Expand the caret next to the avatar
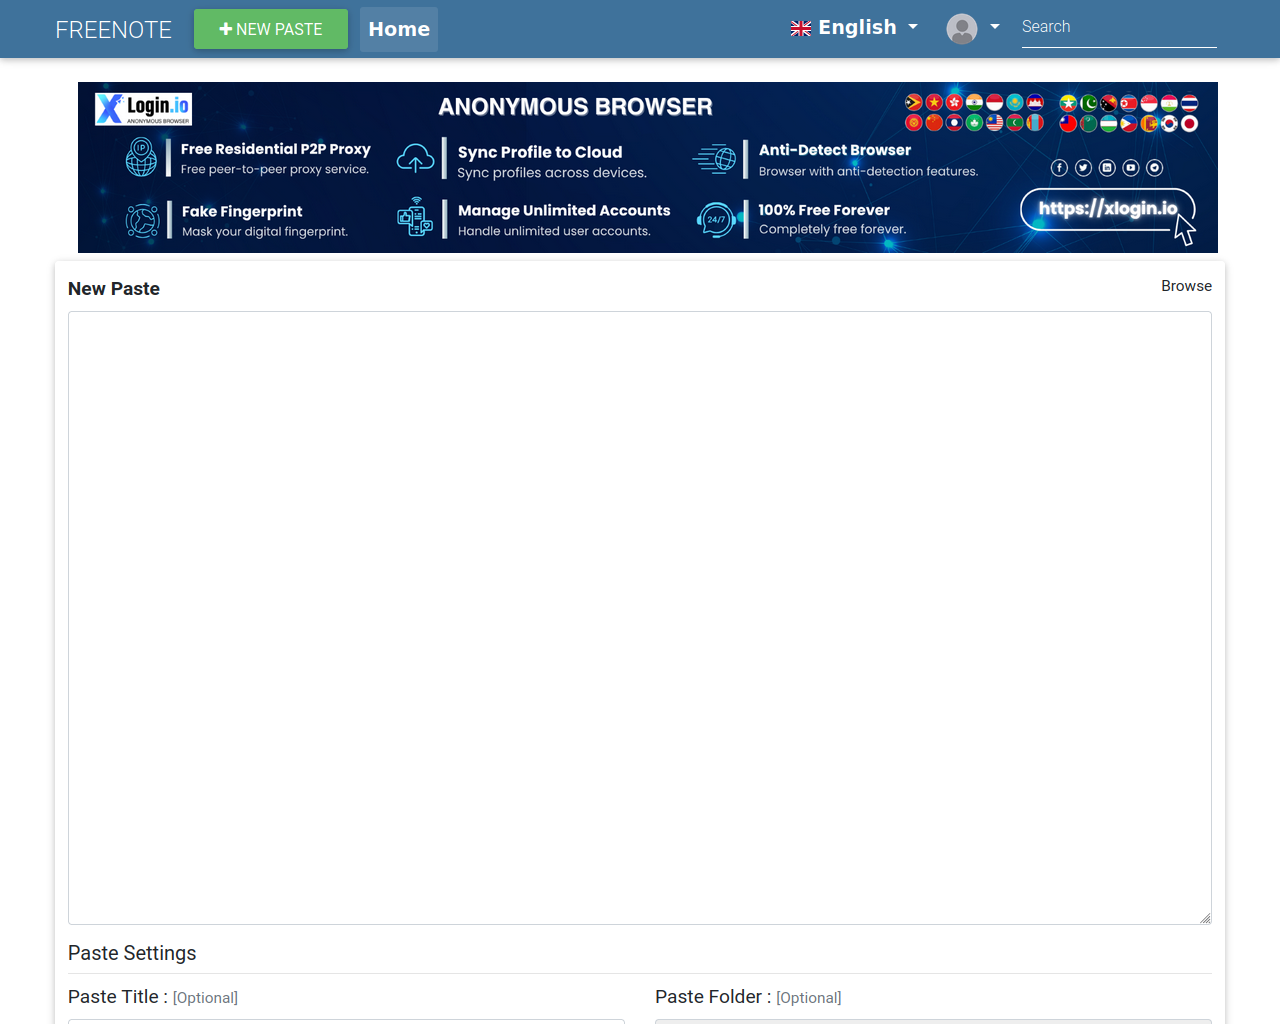 (995, 27)
